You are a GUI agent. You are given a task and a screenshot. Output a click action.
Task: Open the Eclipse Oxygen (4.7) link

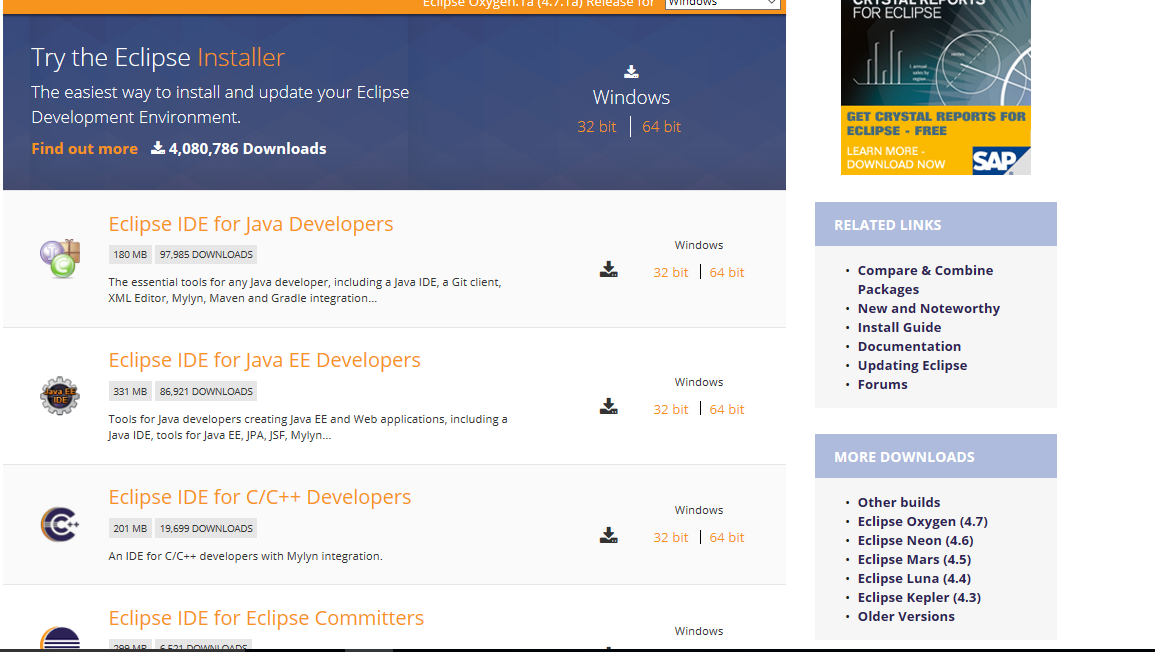923,522
